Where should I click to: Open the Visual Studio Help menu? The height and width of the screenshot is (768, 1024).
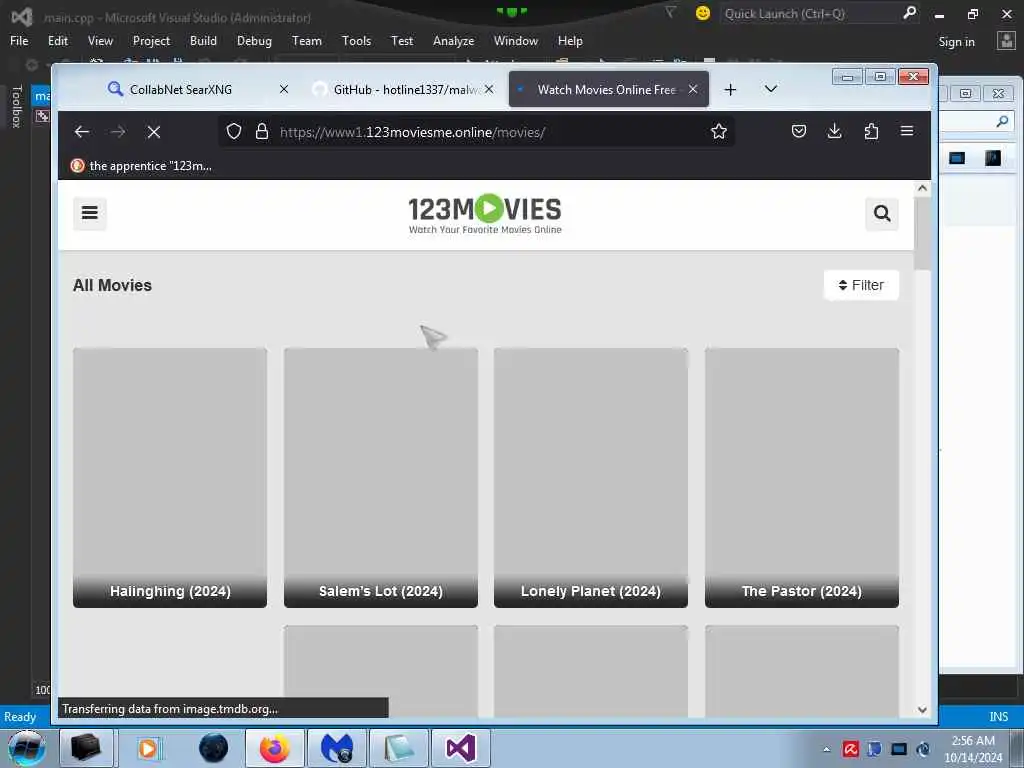[570, 40]
